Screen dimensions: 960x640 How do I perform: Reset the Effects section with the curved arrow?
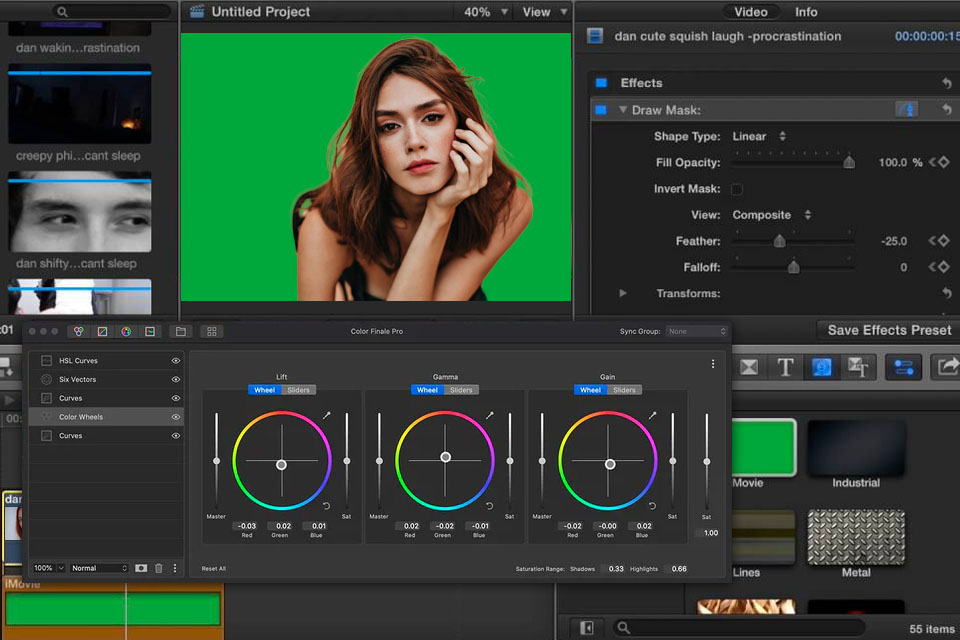[x=947, y=83]
